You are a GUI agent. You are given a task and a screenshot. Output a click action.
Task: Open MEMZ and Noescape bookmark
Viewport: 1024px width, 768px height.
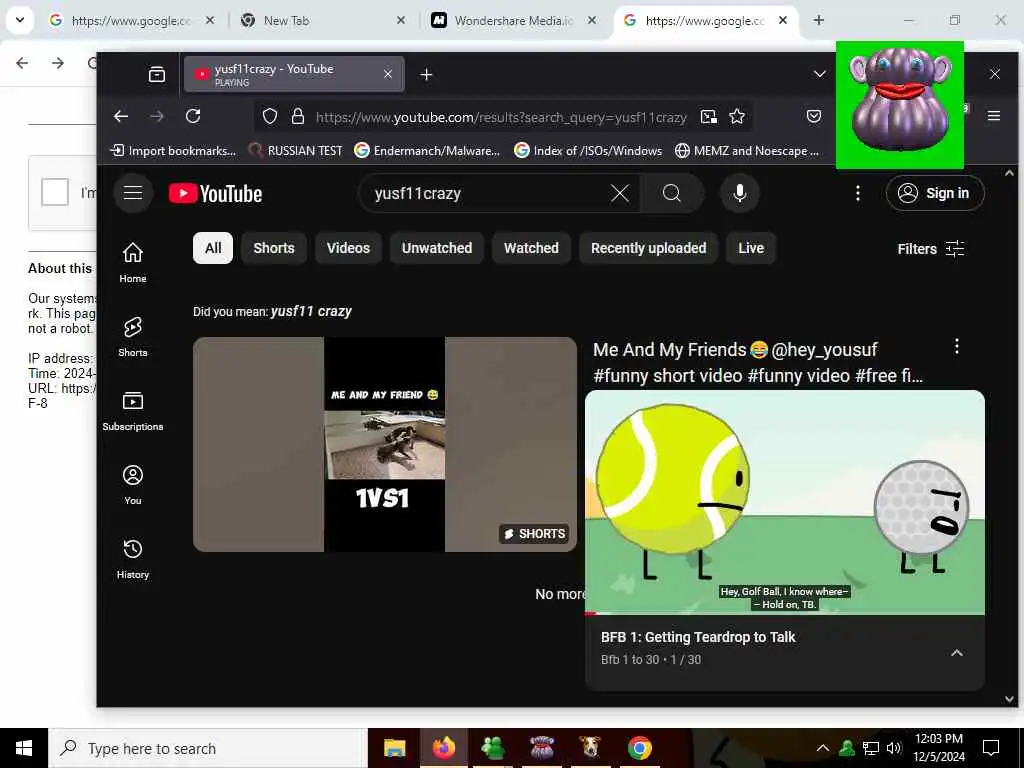coord(747,151)
